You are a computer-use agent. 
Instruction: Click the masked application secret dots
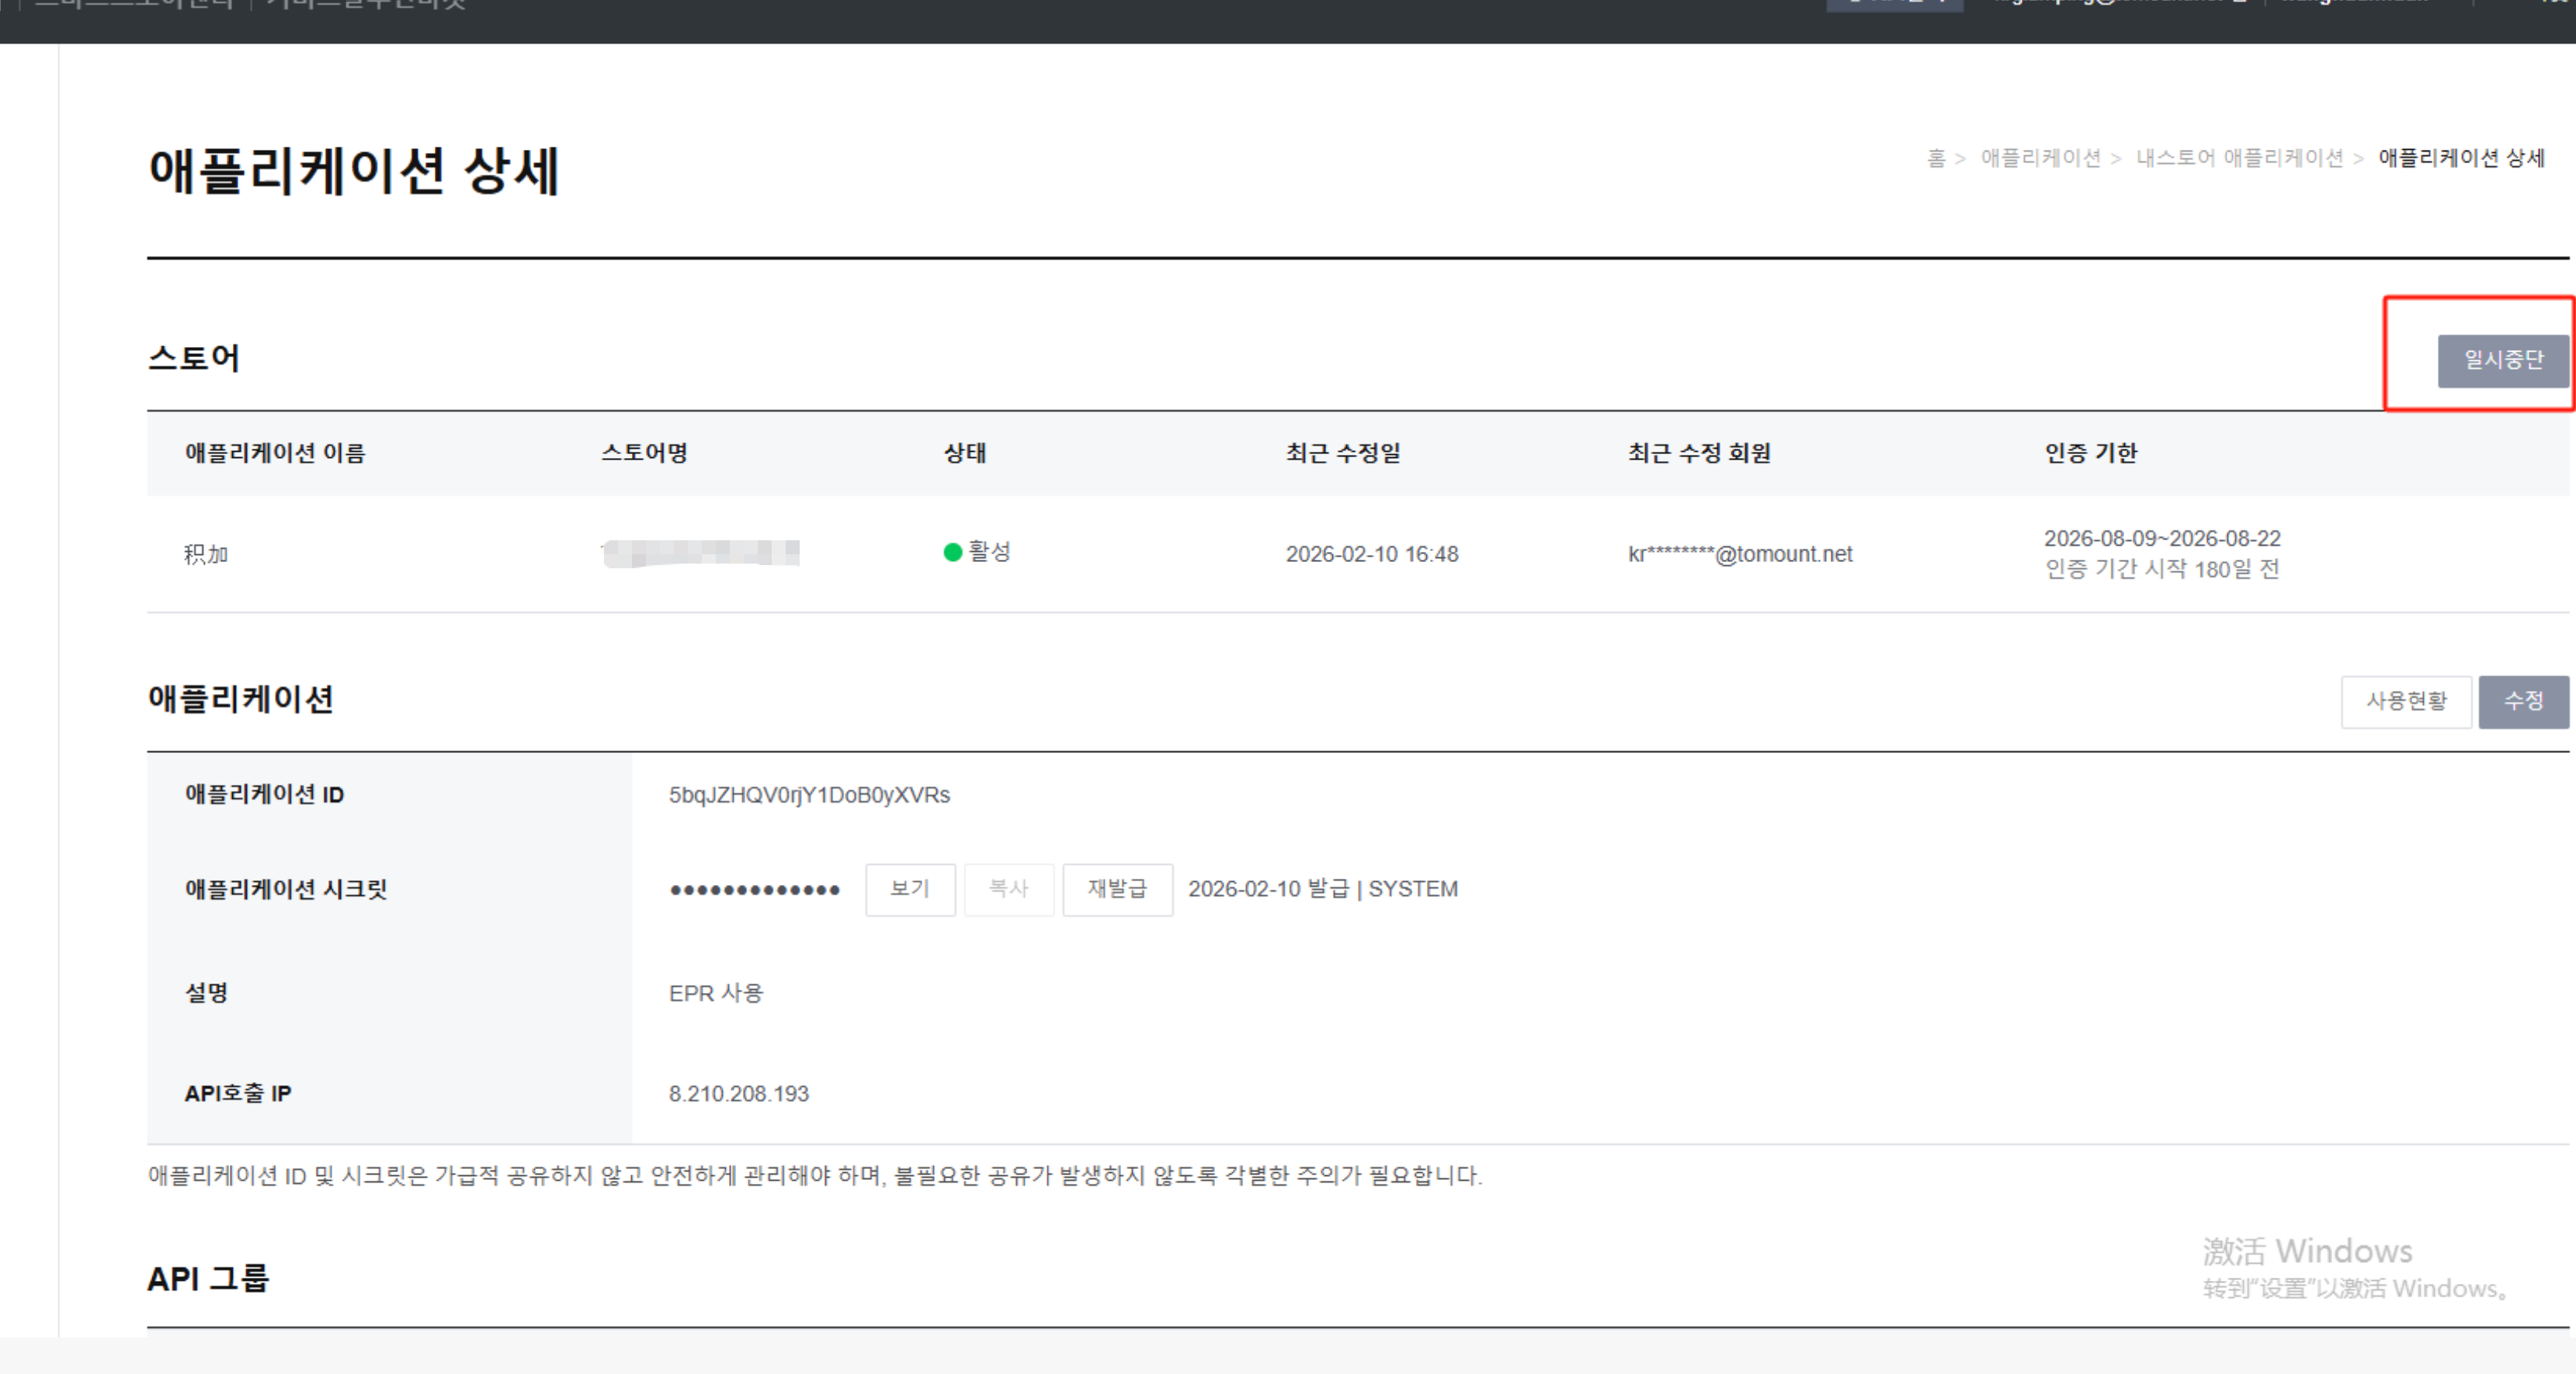pyautogui.click(x=754, y=890)
